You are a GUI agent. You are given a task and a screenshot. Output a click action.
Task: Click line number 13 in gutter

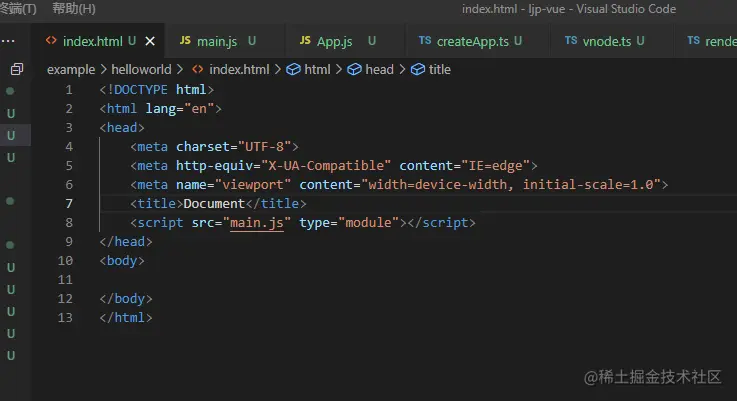coord(65,318)
